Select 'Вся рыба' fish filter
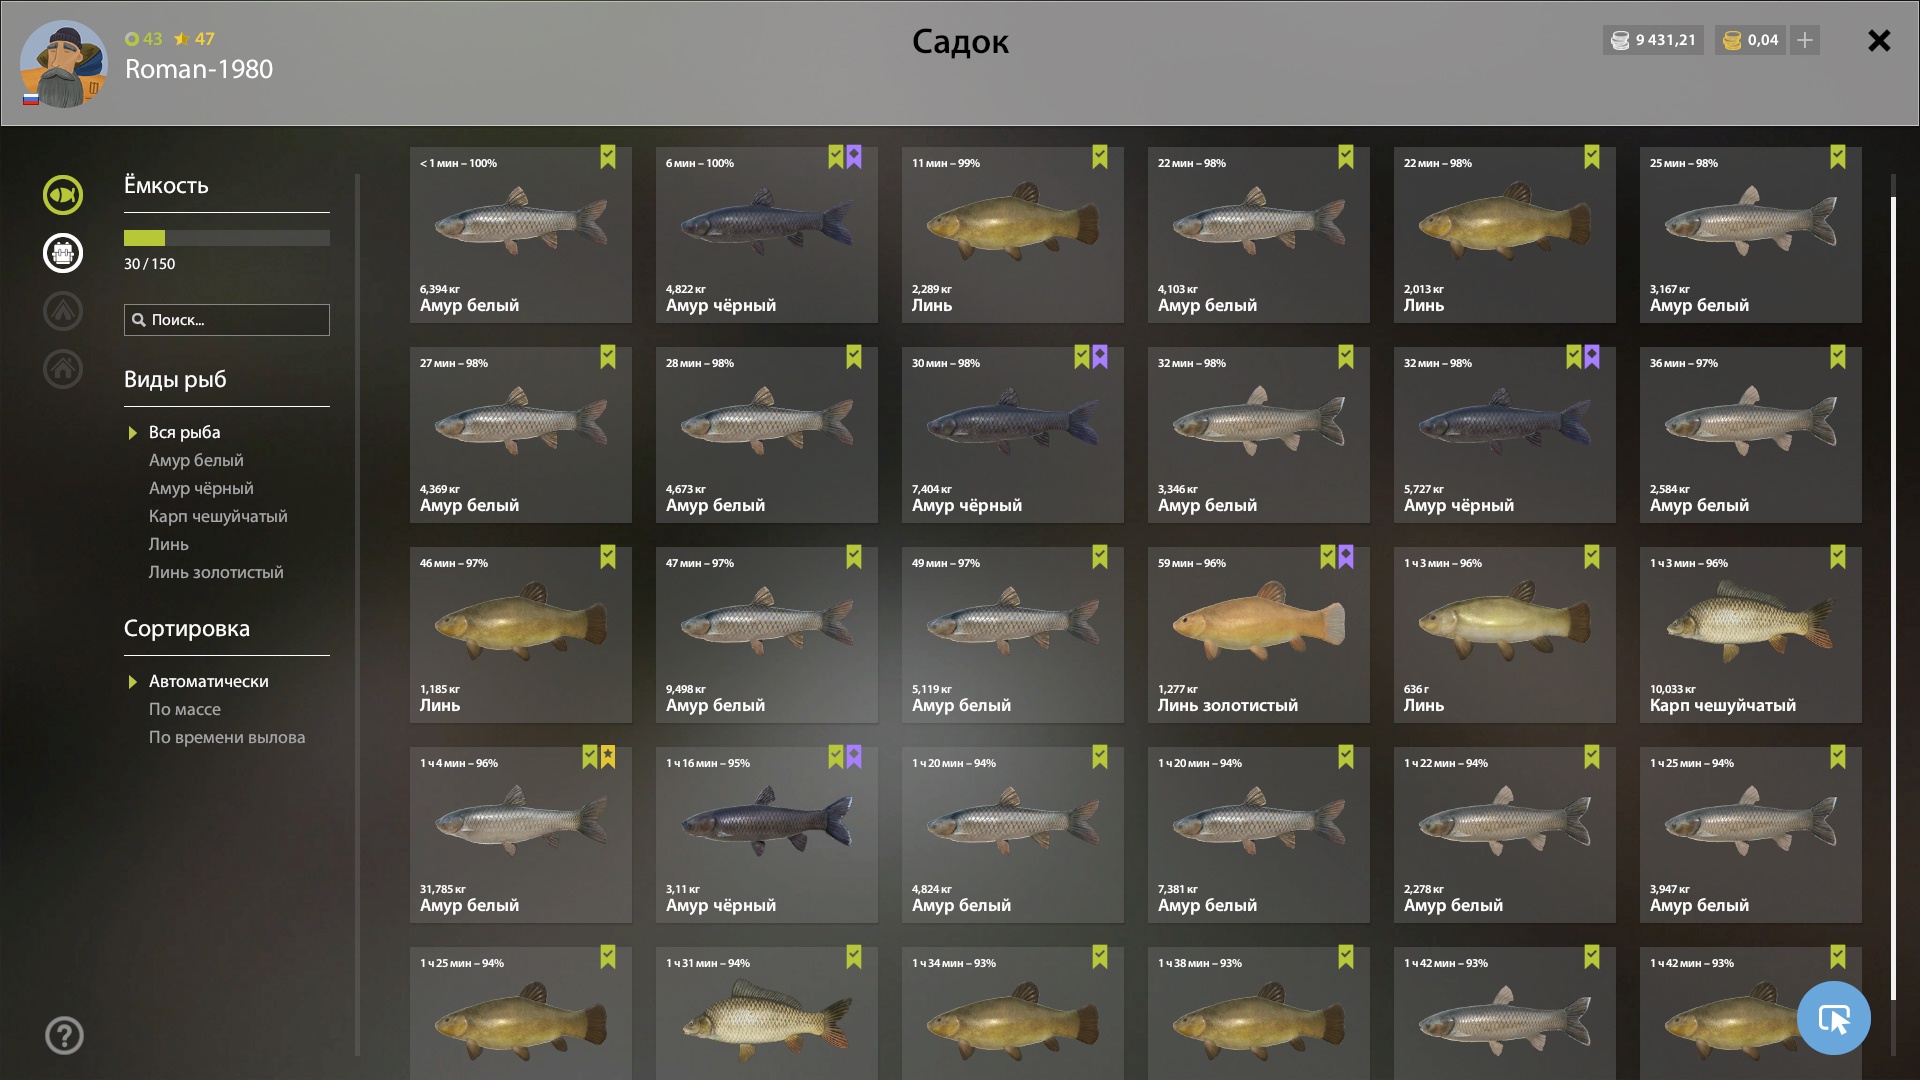This screenshot has height=1080, width=1920. click(184, 432)
